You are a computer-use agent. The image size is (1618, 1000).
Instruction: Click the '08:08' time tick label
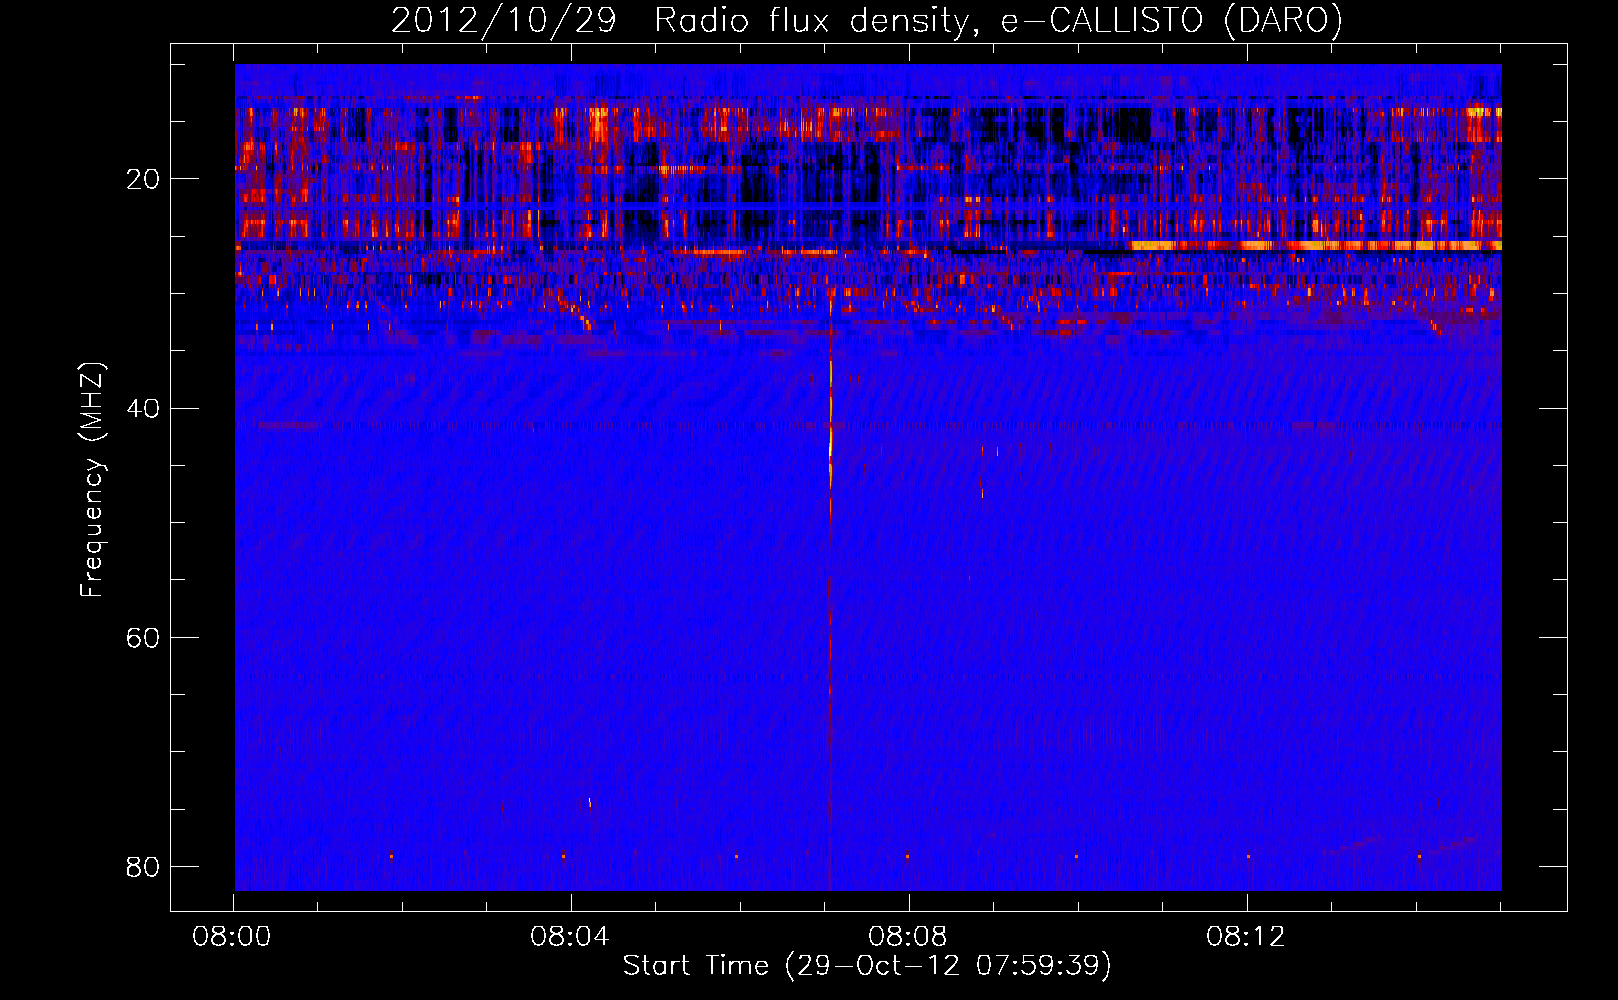pyautogui.click(x=908, y=937)
